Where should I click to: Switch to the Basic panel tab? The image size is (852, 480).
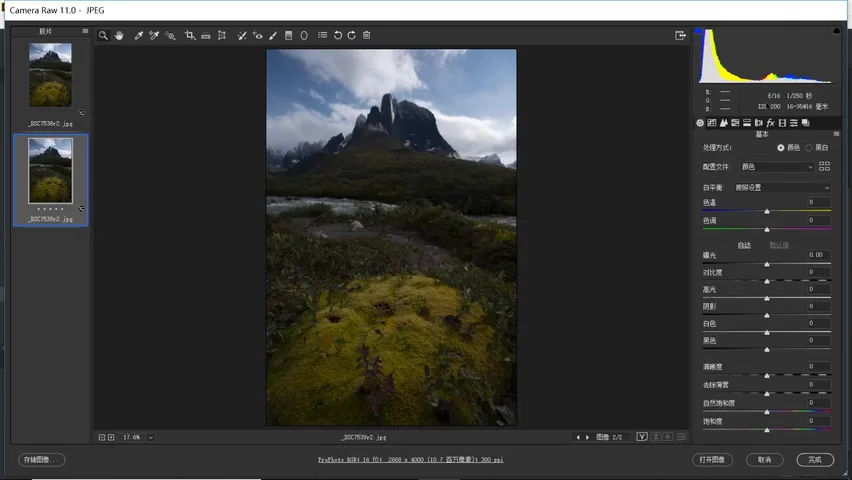pos(700,123)
